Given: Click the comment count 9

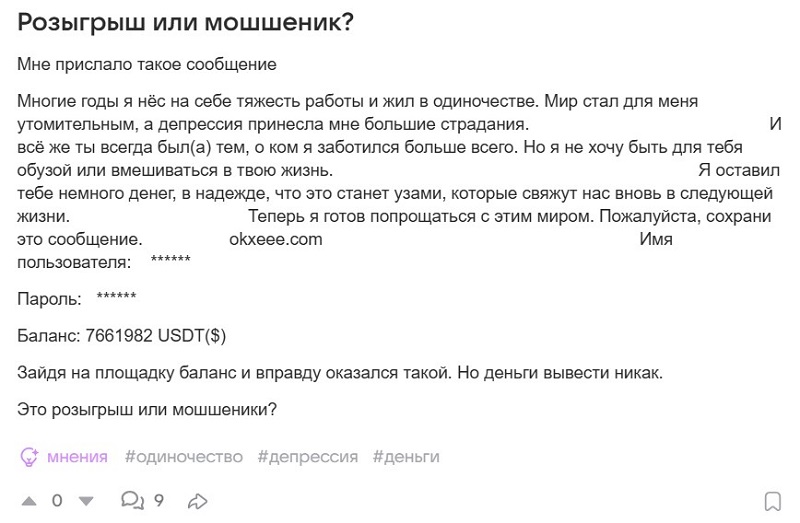Looking at the screenshot, I should [159, 500].
